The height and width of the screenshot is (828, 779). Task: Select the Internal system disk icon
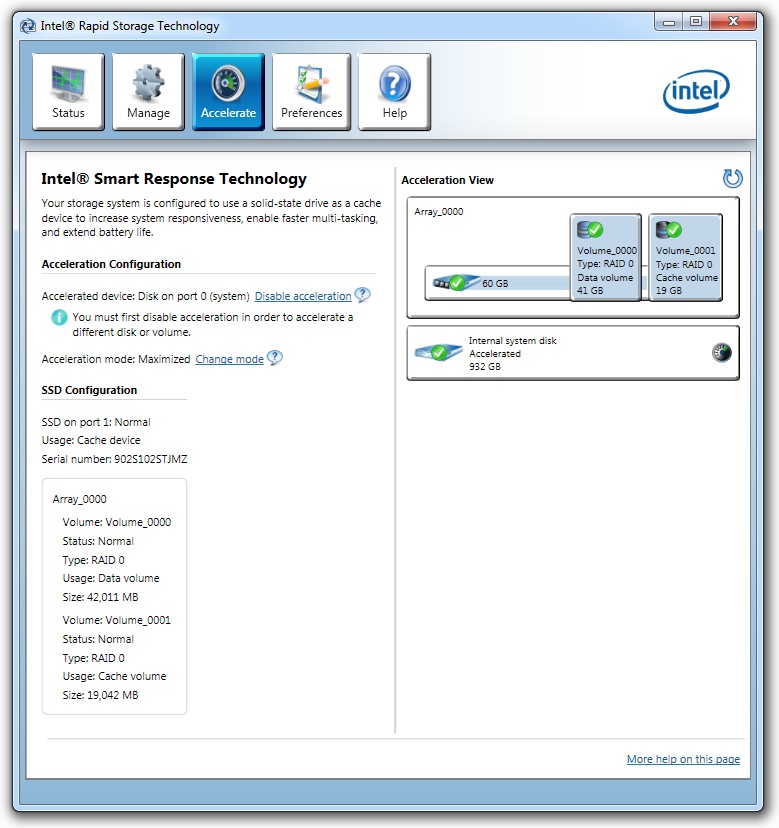(437, 353)
